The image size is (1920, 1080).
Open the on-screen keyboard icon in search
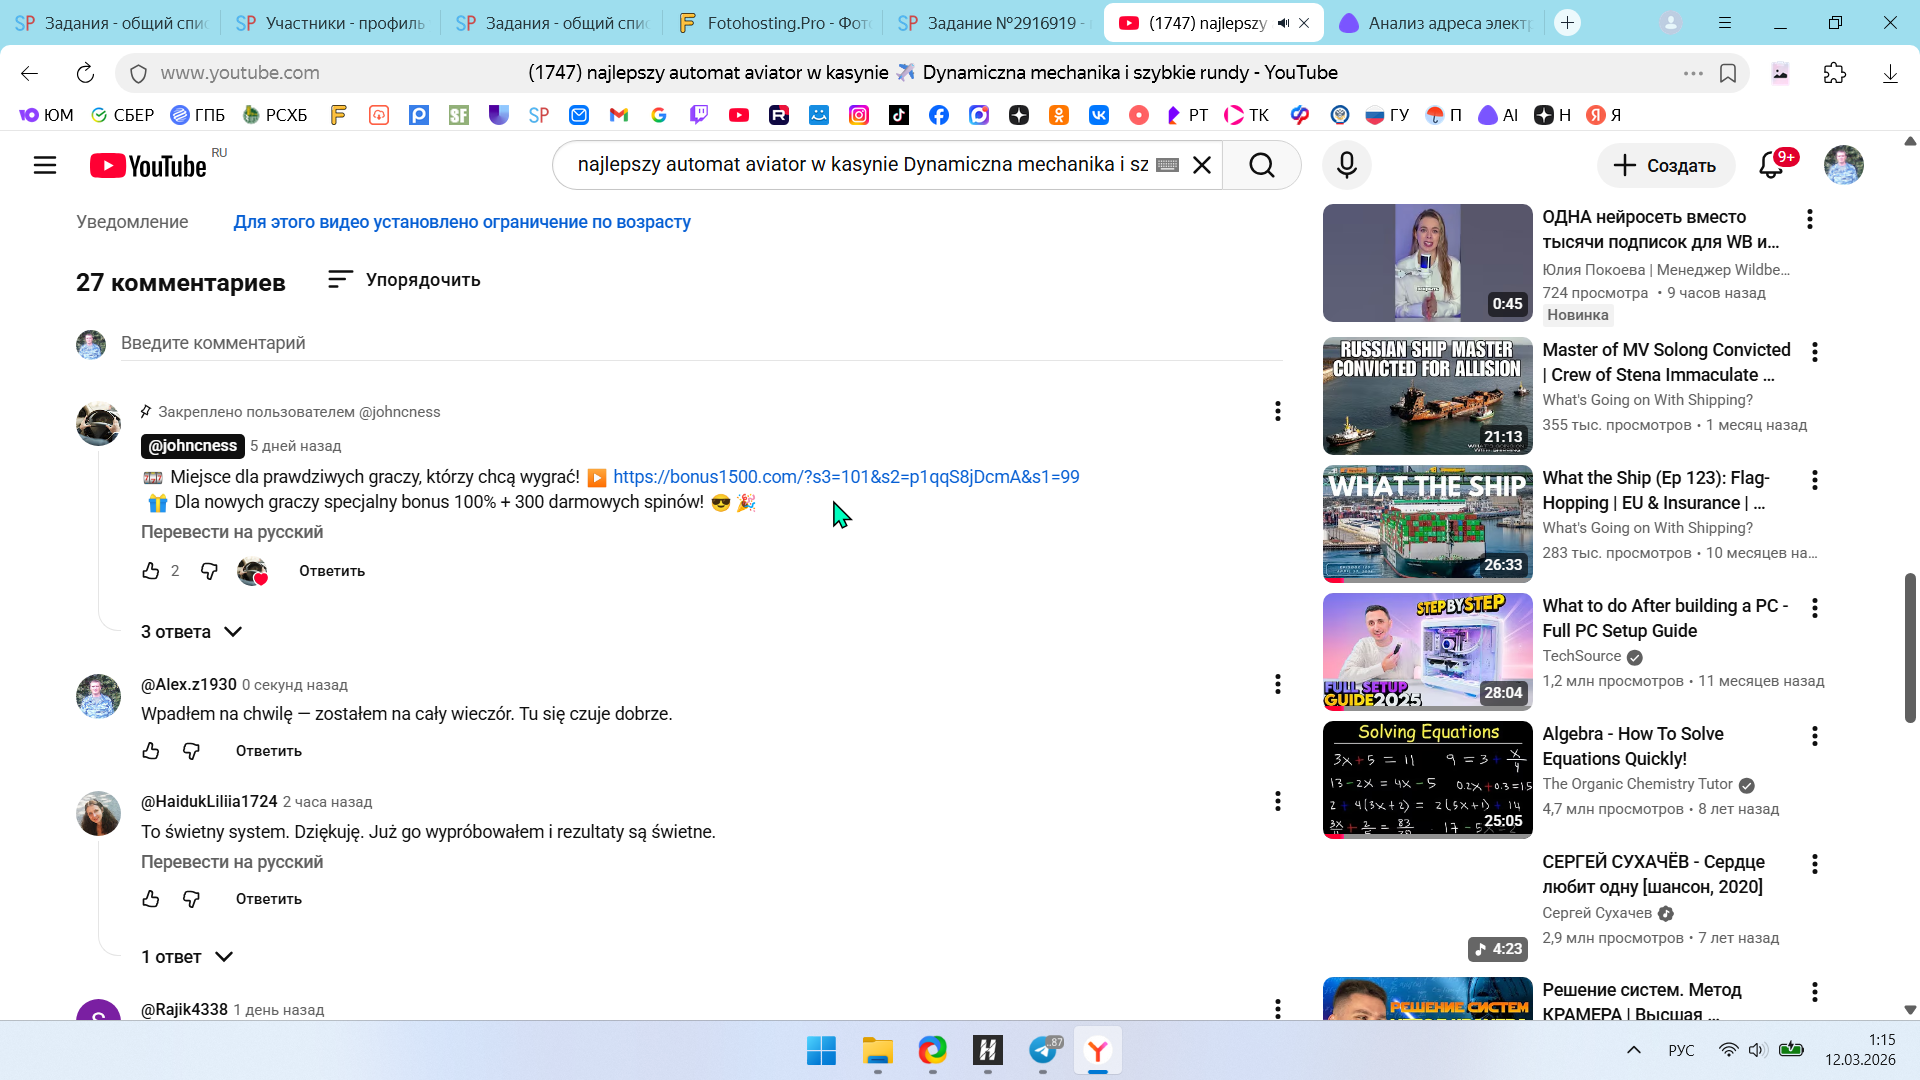click(x=1167, y=165)
